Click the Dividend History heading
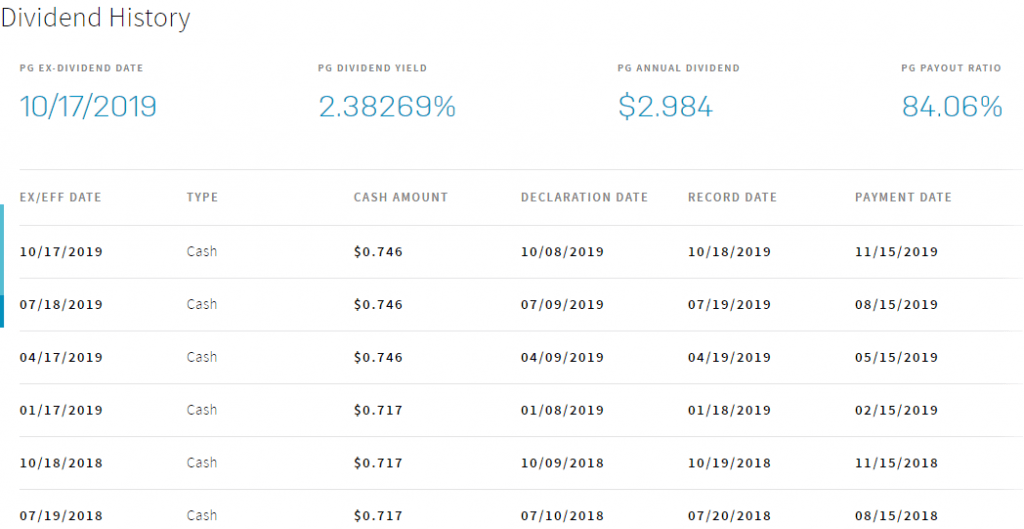 95,18
